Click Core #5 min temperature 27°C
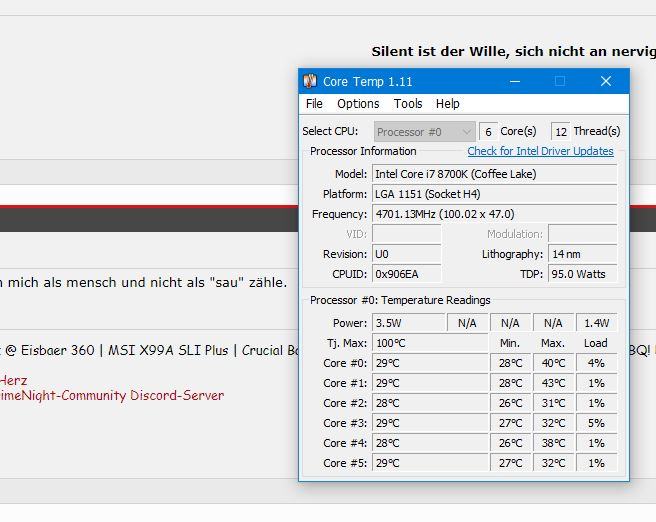The width and height of the screenshot is (656, 522). [x=510, y=463]
